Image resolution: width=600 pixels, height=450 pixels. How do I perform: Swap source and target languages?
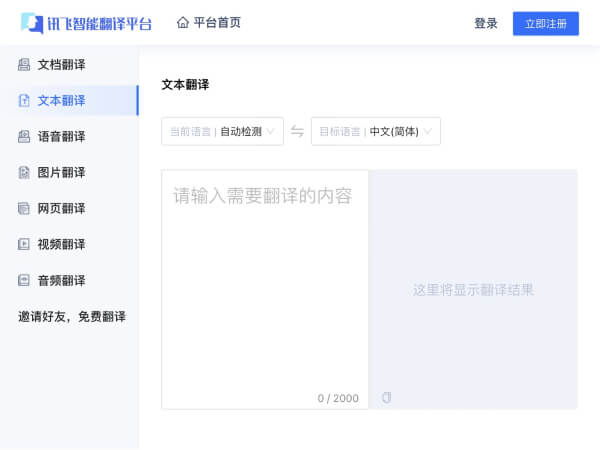coord(297,131)
